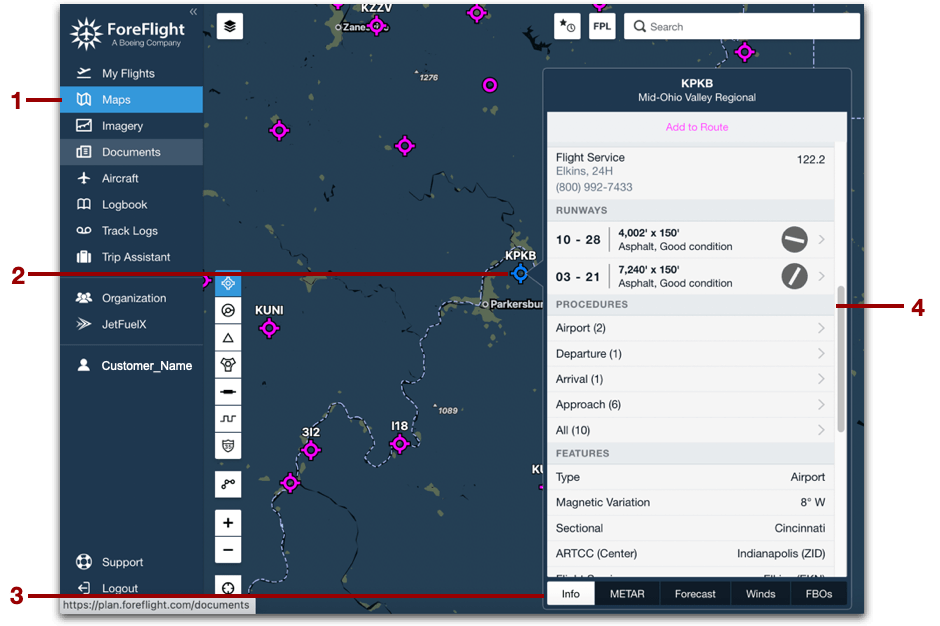Switch to the Info tab
940x626 pixels.
[571, 594]
